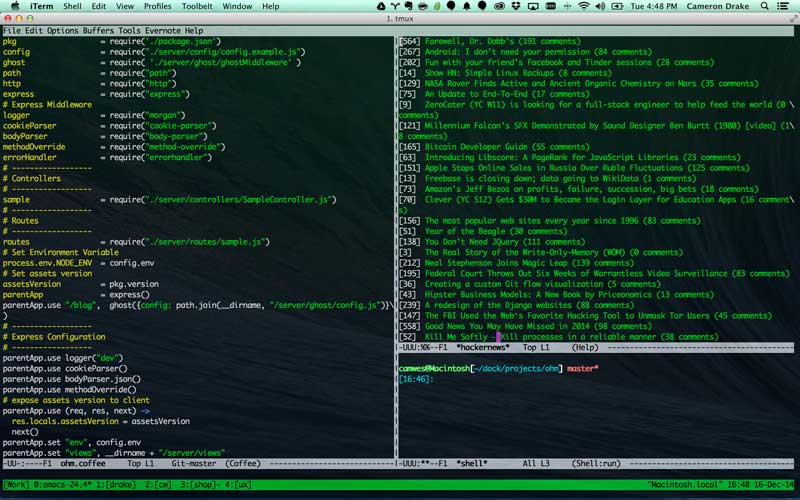
Task: Open 'You Don't Need JQuery' story
Action: pyautogui.click(x=504, y=242)
